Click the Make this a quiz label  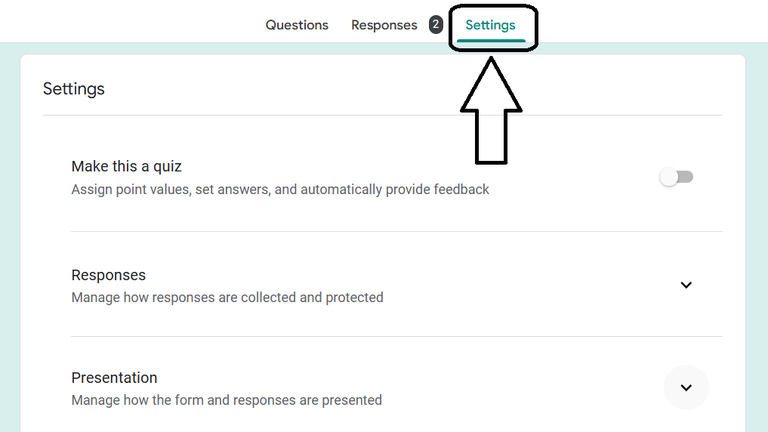[126, 167]
